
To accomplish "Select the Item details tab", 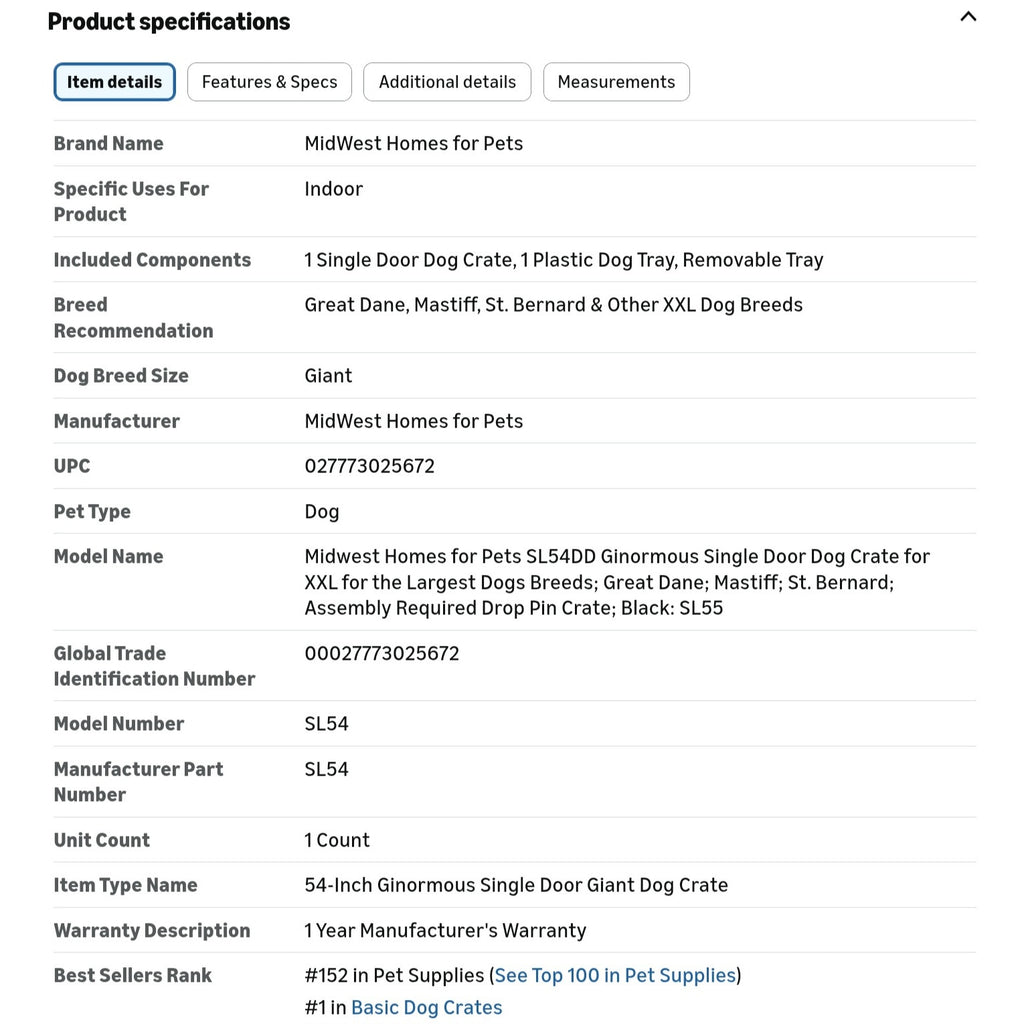I will coord(114,82).
